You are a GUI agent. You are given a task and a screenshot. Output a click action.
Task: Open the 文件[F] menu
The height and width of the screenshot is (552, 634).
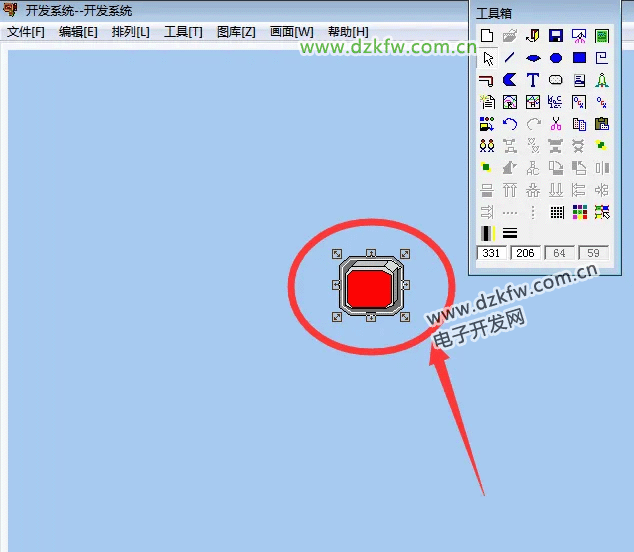pos(26,32)
